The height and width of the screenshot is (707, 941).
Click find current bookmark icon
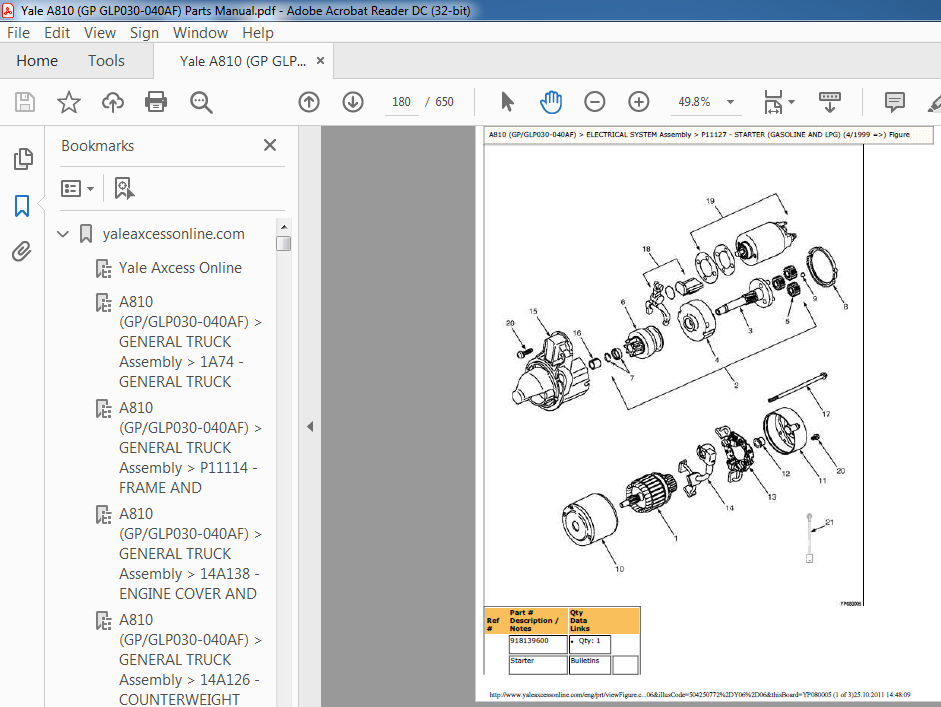[x=124, y=188]
